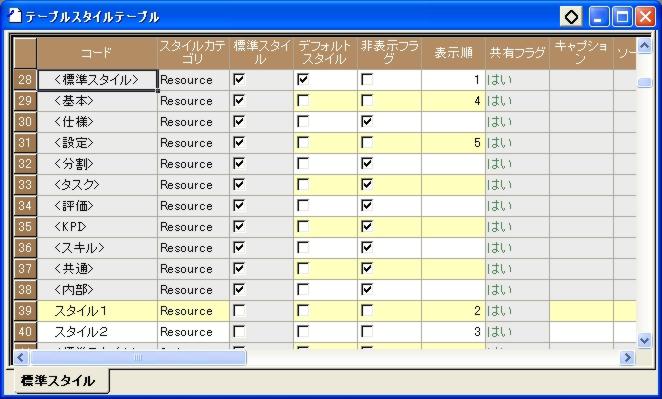Select the スタイル2 code cell
662x399 pixels.
coord(97,331)
